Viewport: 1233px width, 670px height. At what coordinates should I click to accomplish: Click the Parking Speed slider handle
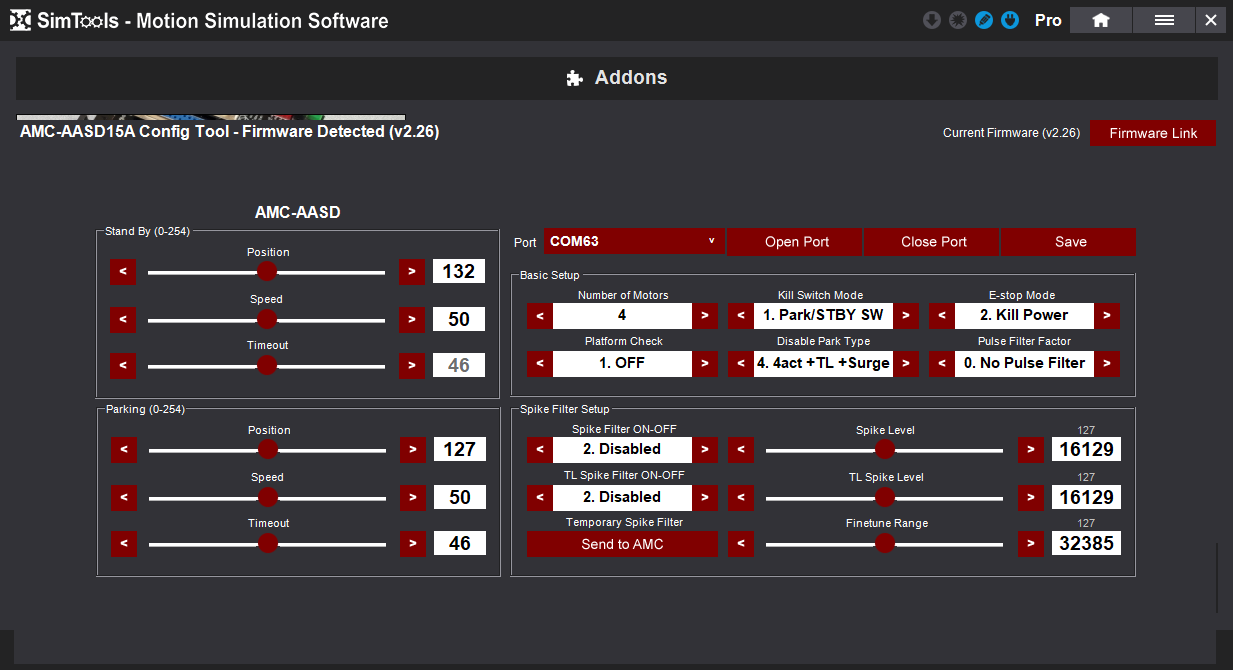(267, 497)
